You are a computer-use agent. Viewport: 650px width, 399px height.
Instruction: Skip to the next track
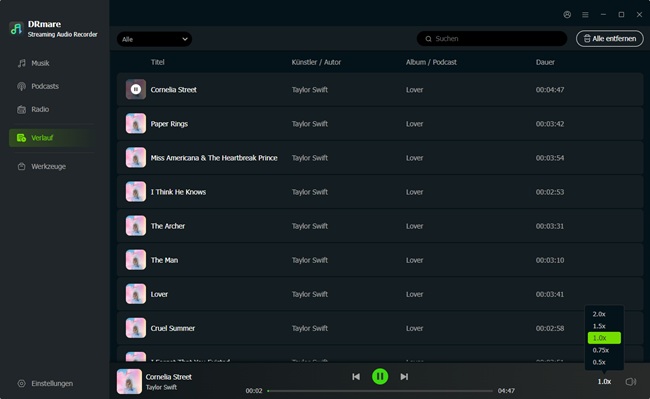coord(404,377)
